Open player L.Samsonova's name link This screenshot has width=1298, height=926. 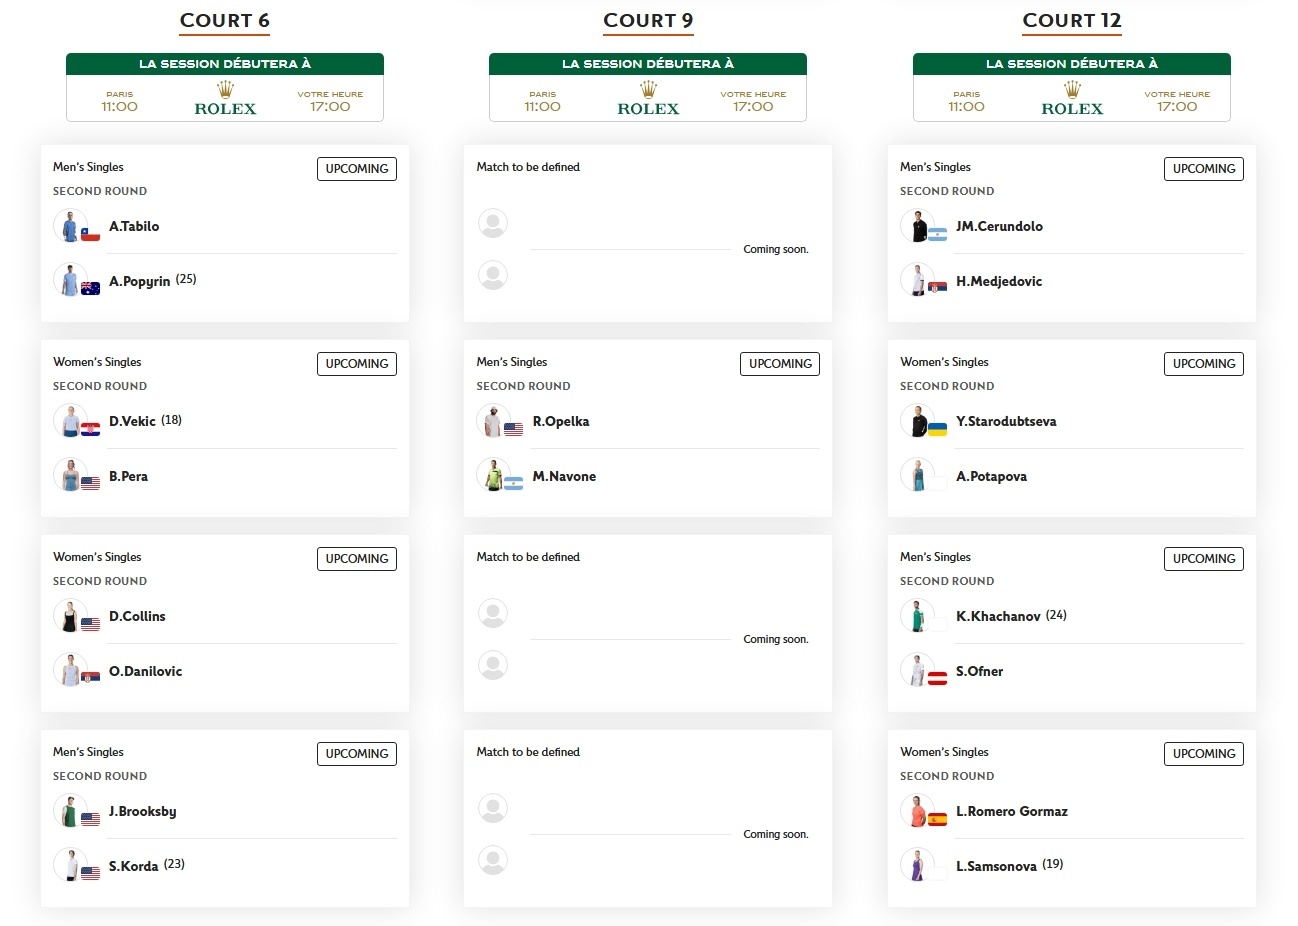[996, 866]
